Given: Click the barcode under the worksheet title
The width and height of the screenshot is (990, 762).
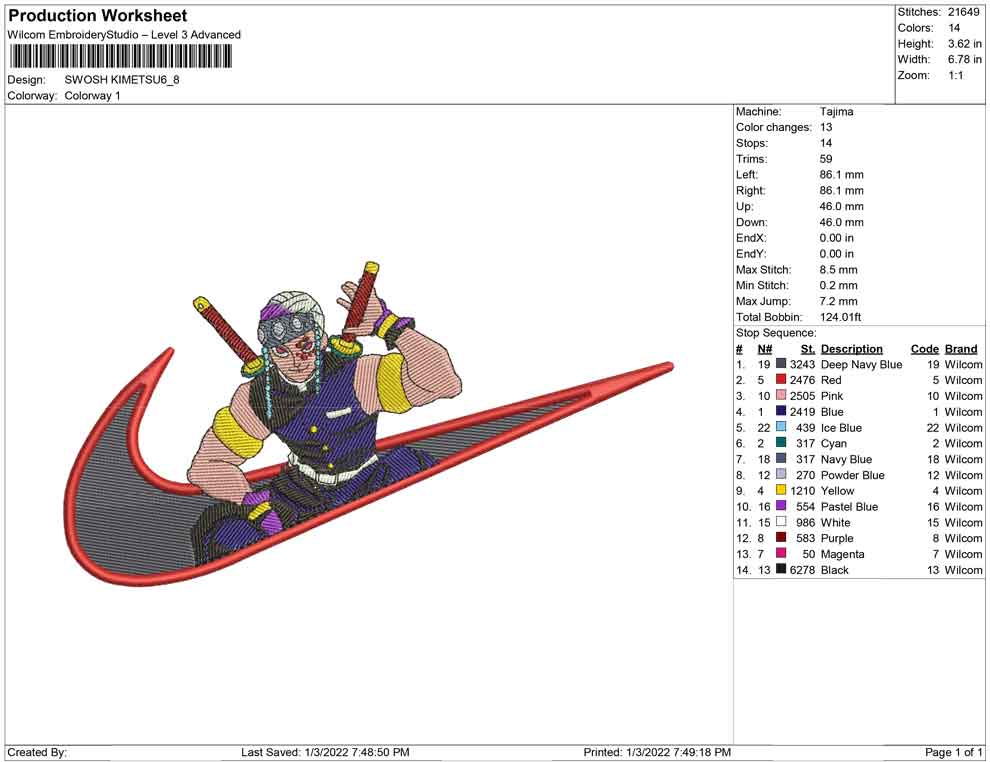Looking at the screenshot, I should coord(120,57).
